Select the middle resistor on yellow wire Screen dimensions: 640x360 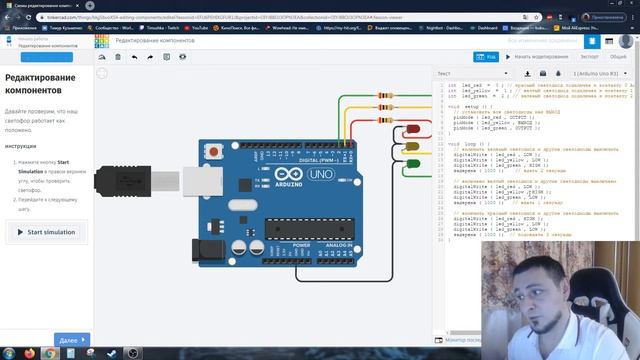[x=385, y=107]
